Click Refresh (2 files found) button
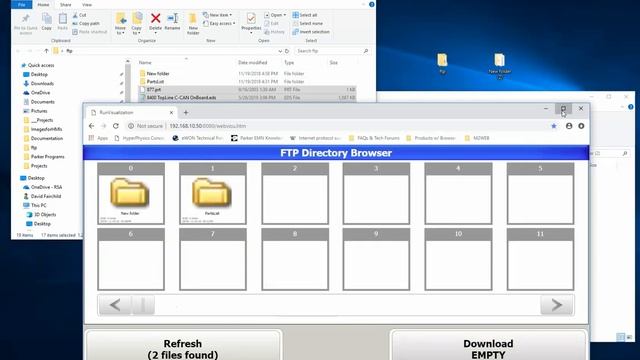640x360 pixels. coord(183,346)
